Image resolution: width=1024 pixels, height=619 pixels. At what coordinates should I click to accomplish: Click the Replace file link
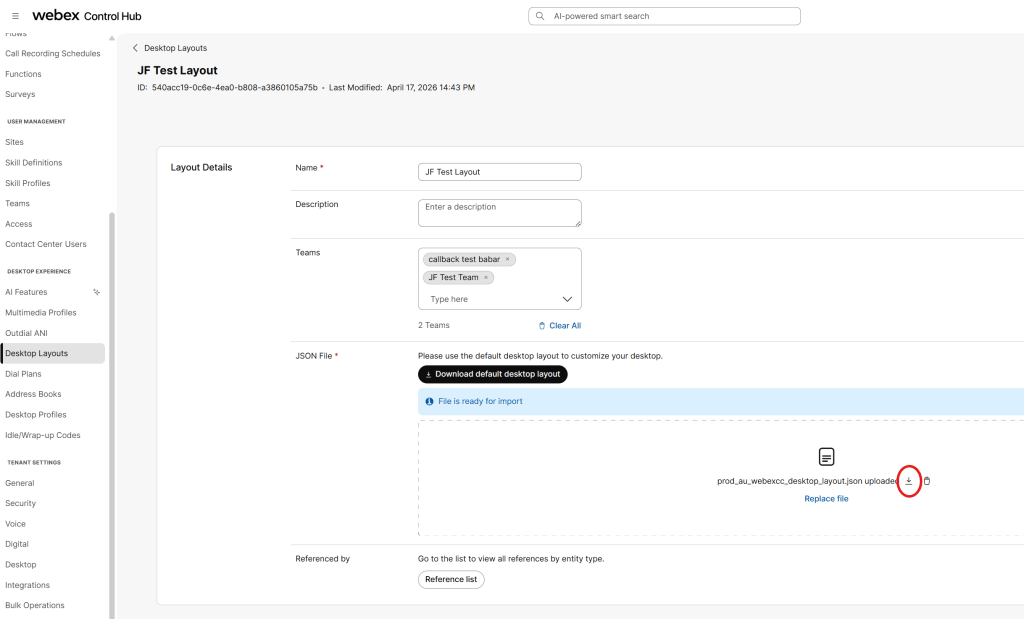tap(826, 498)
